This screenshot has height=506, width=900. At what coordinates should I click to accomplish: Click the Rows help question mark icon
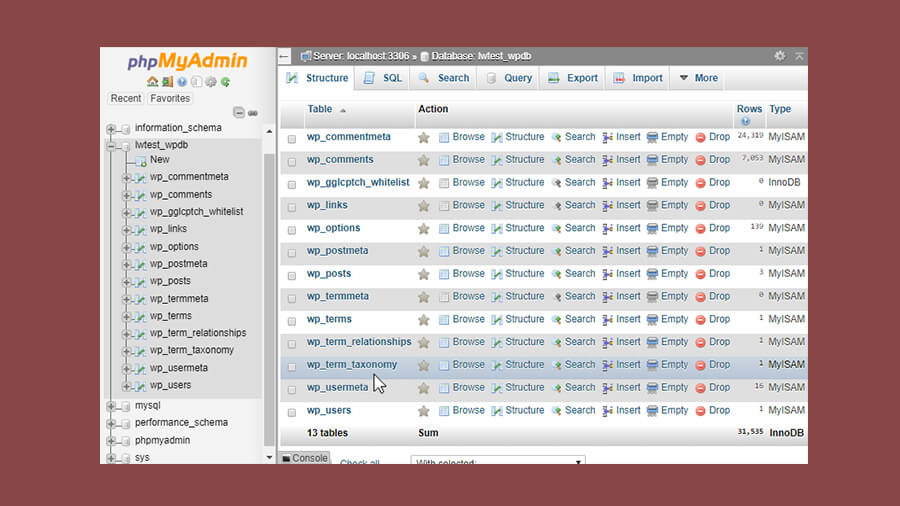tap(745, 121)
